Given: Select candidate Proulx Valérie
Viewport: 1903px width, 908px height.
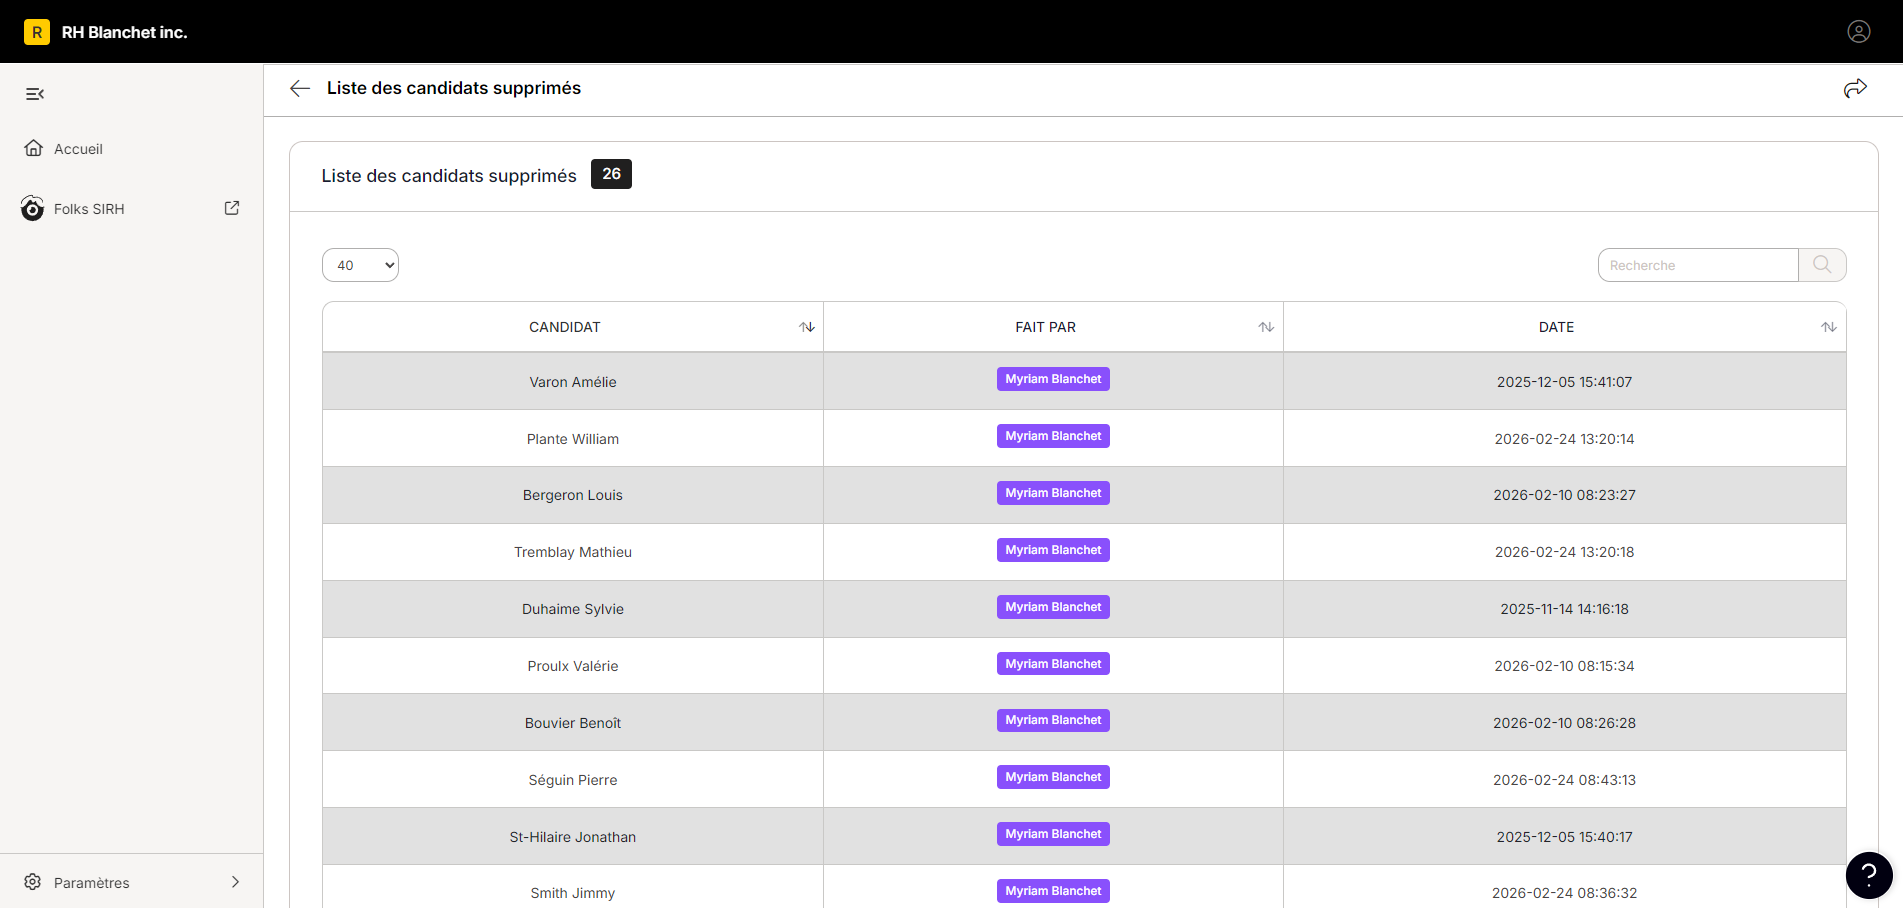Looking at the screenshot, I should point(573,666).
